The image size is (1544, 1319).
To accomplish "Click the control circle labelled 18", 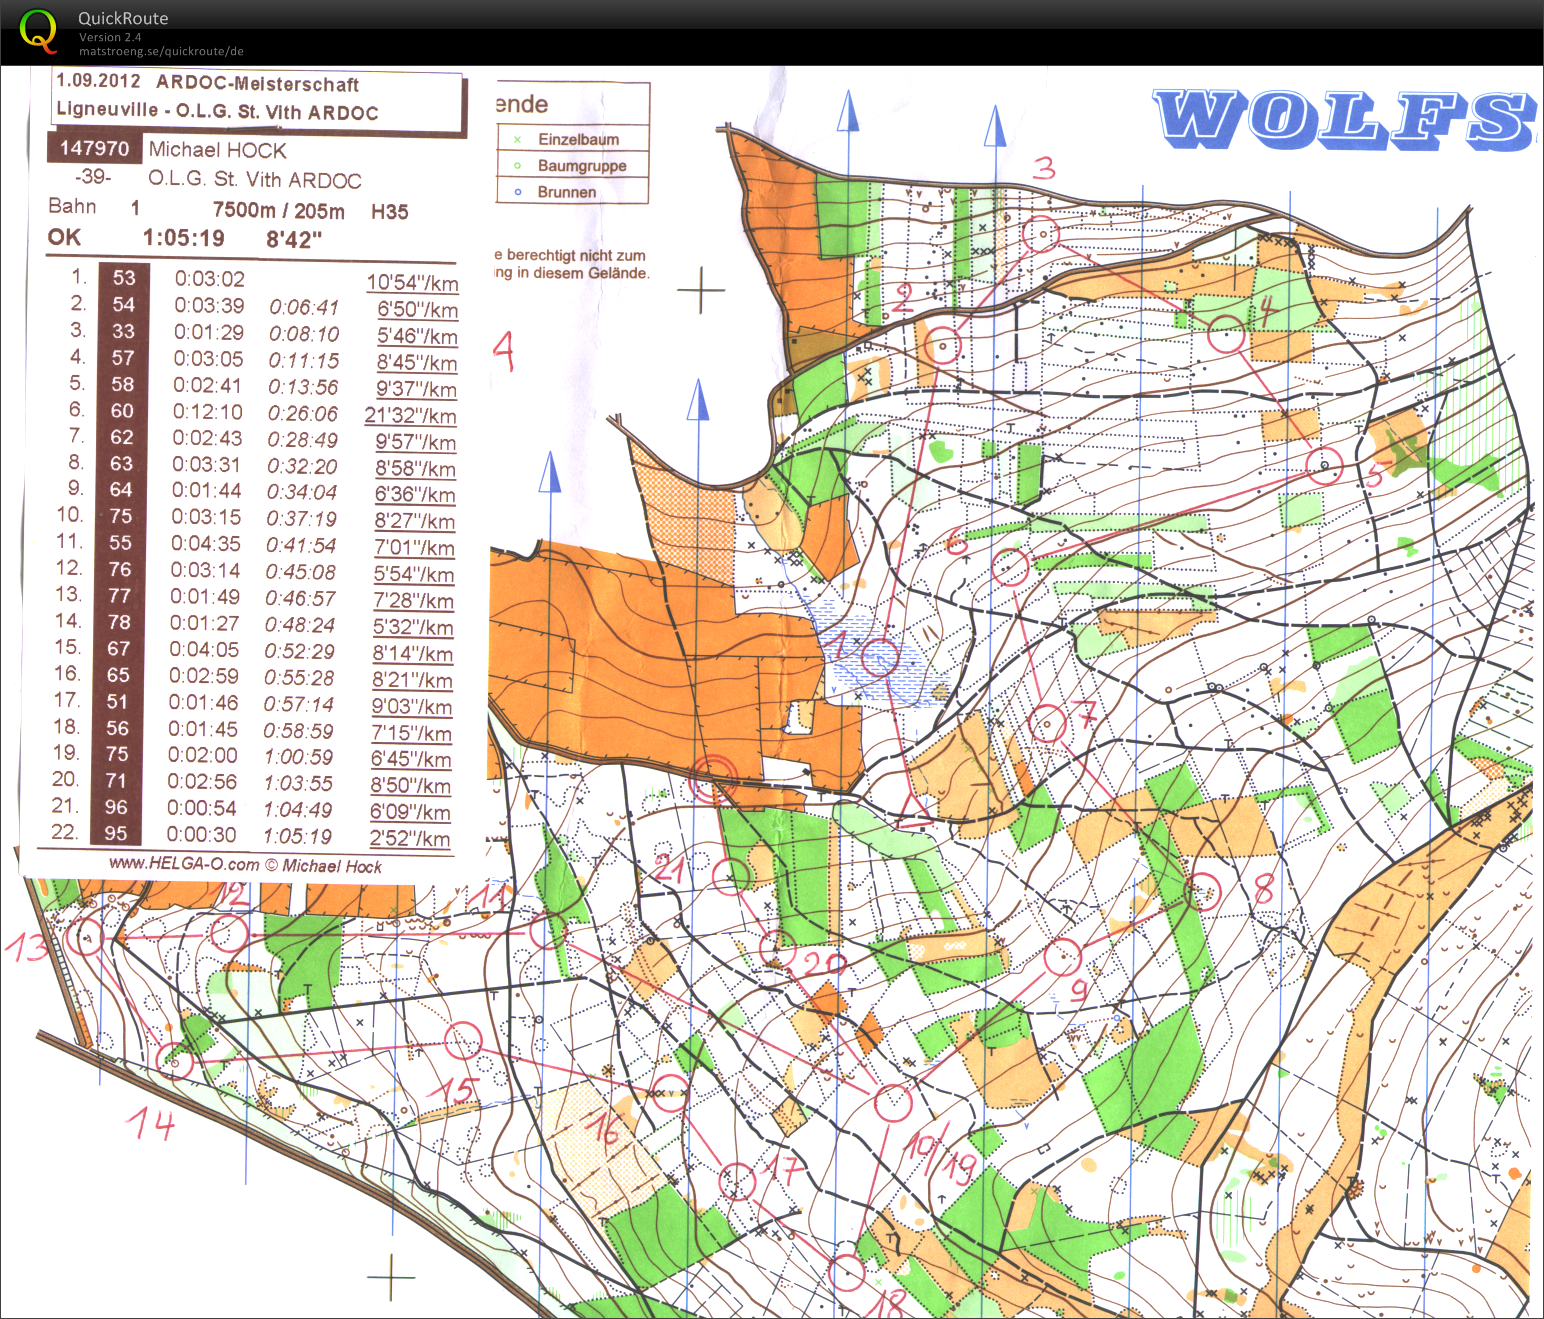I will (x=848, y=1273).
